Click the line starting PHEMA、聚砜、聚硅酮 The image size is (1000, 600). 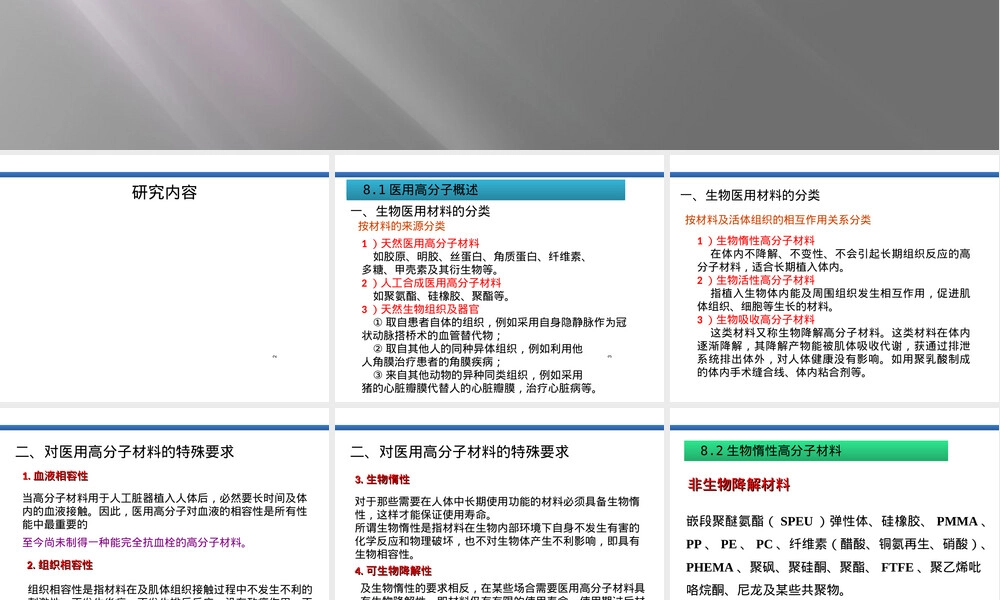tap(834, 567)
